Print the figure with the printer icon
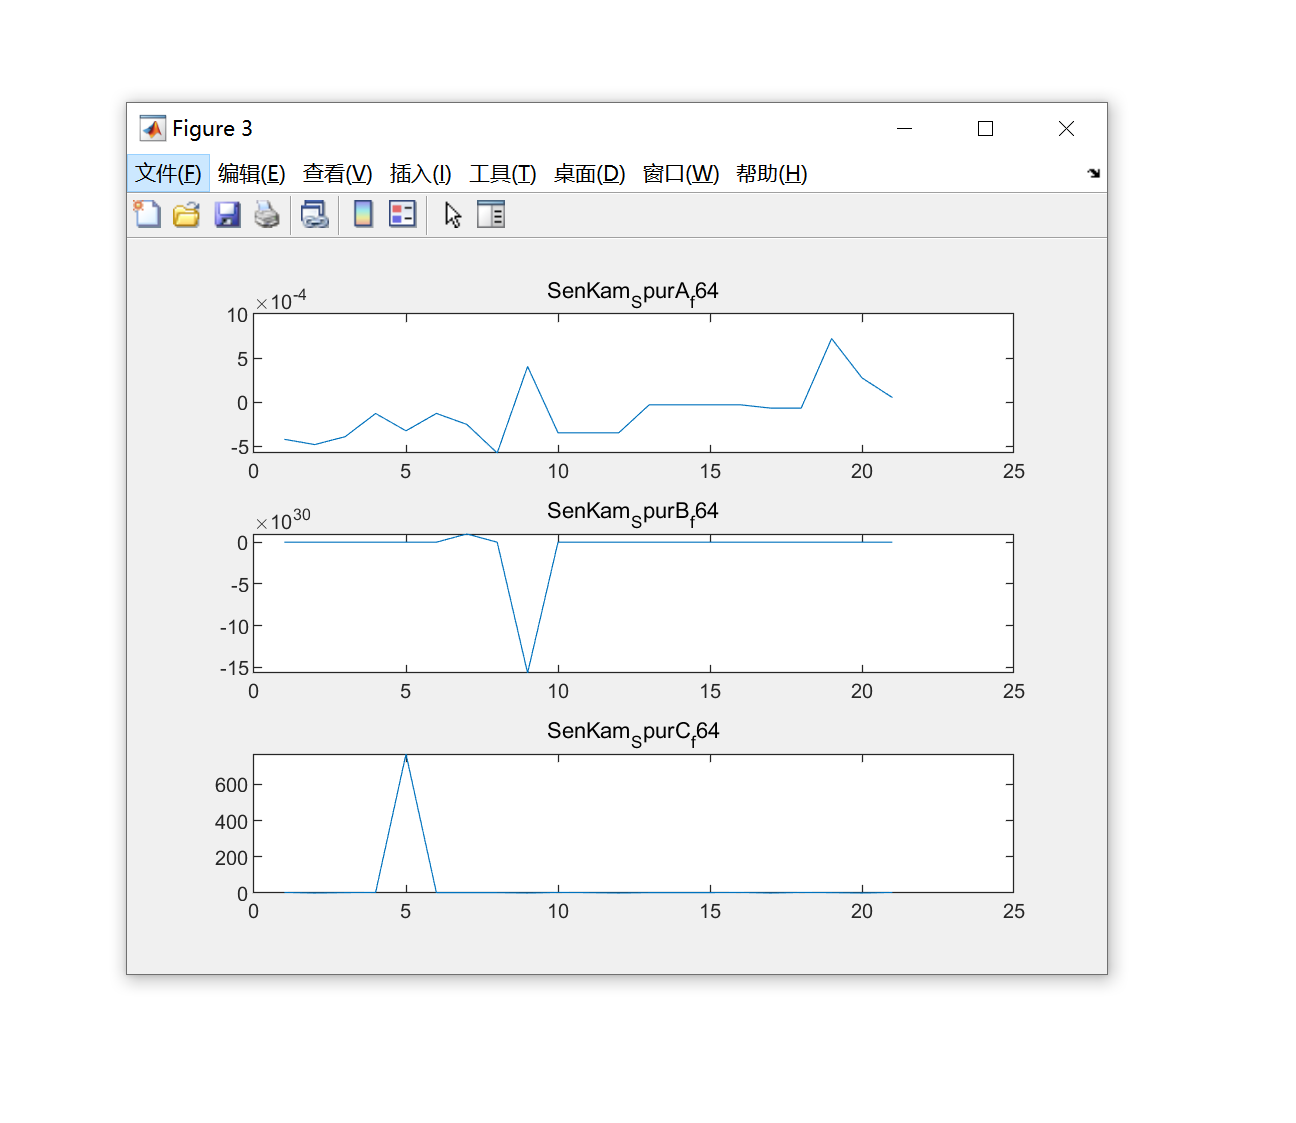 tap(267, 214)
